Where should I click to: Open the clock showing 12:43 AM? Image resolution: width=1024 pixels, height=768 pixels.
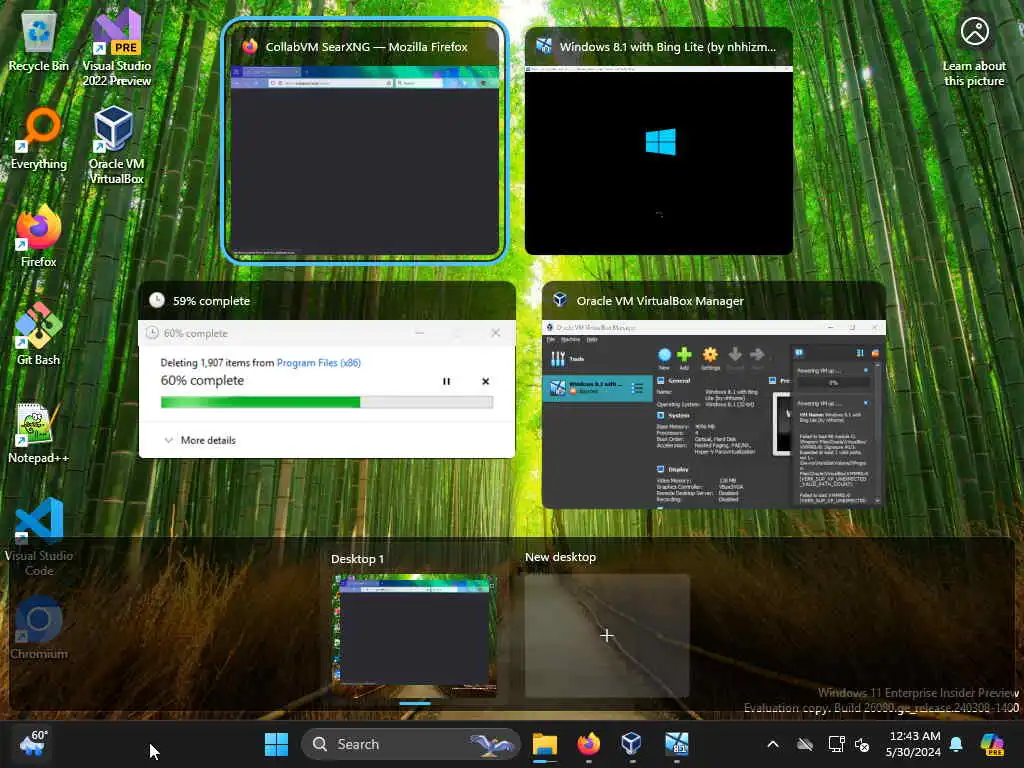(913, 744)
